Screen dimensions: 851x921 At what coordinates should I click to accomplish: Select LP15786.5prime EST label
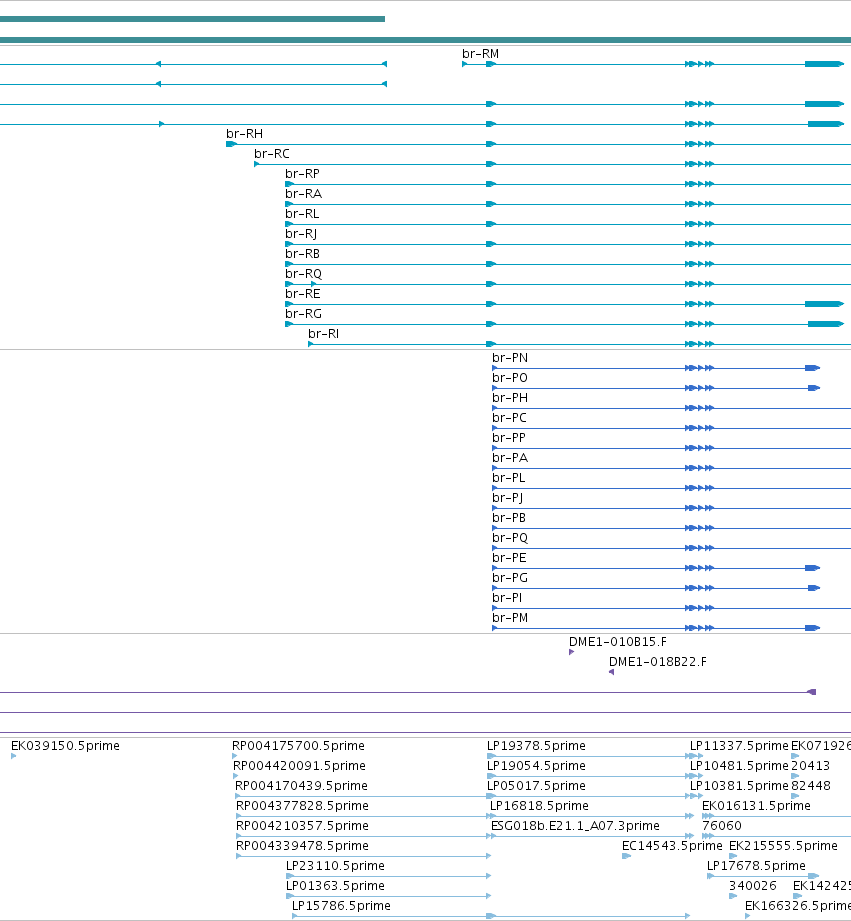[x=341, y=905]
